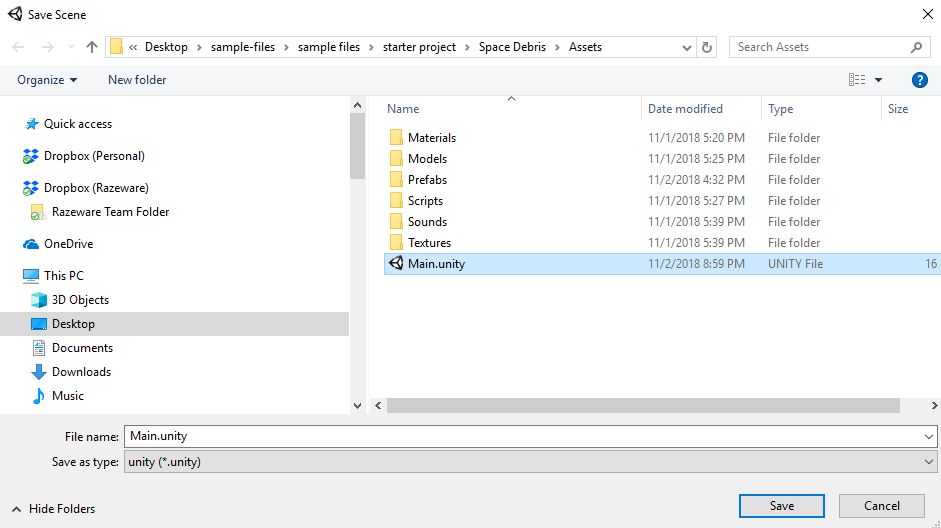The image size is (941, 528).
Task: Click the 3D Objects cube icon
Action: point(39,299)
